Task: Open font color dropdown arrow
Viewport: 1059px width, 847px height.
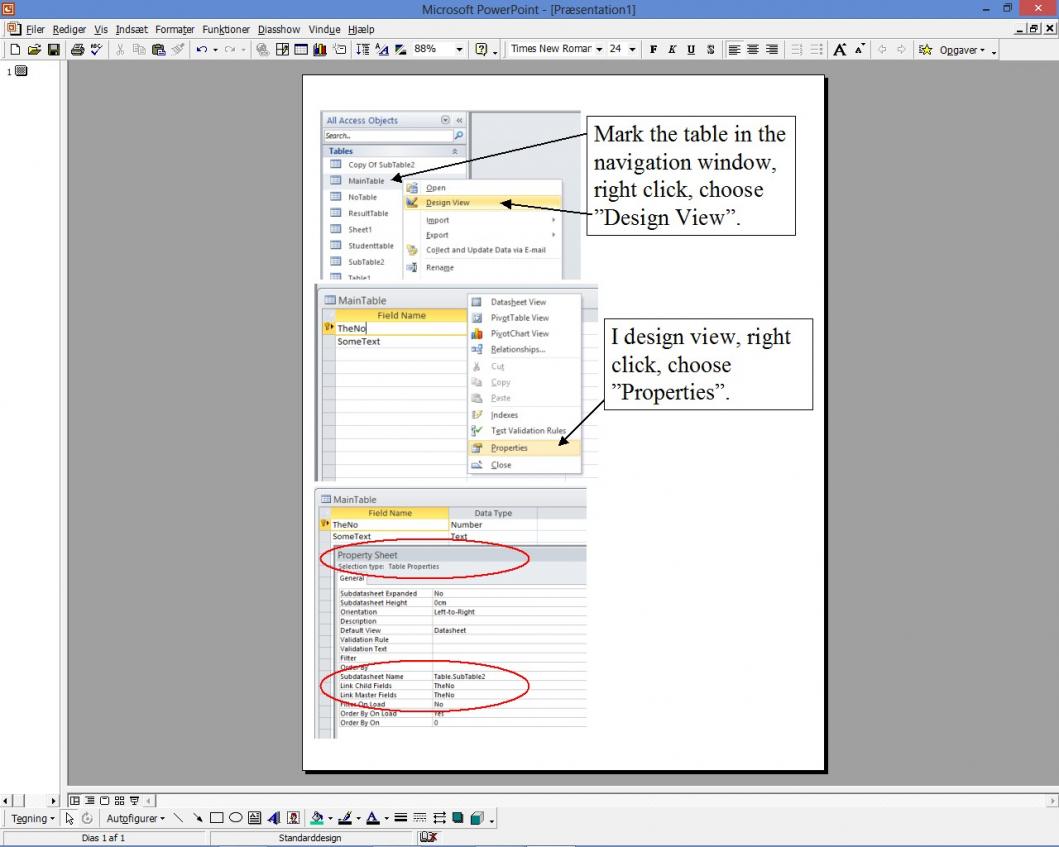Action: tap(386, 818)
